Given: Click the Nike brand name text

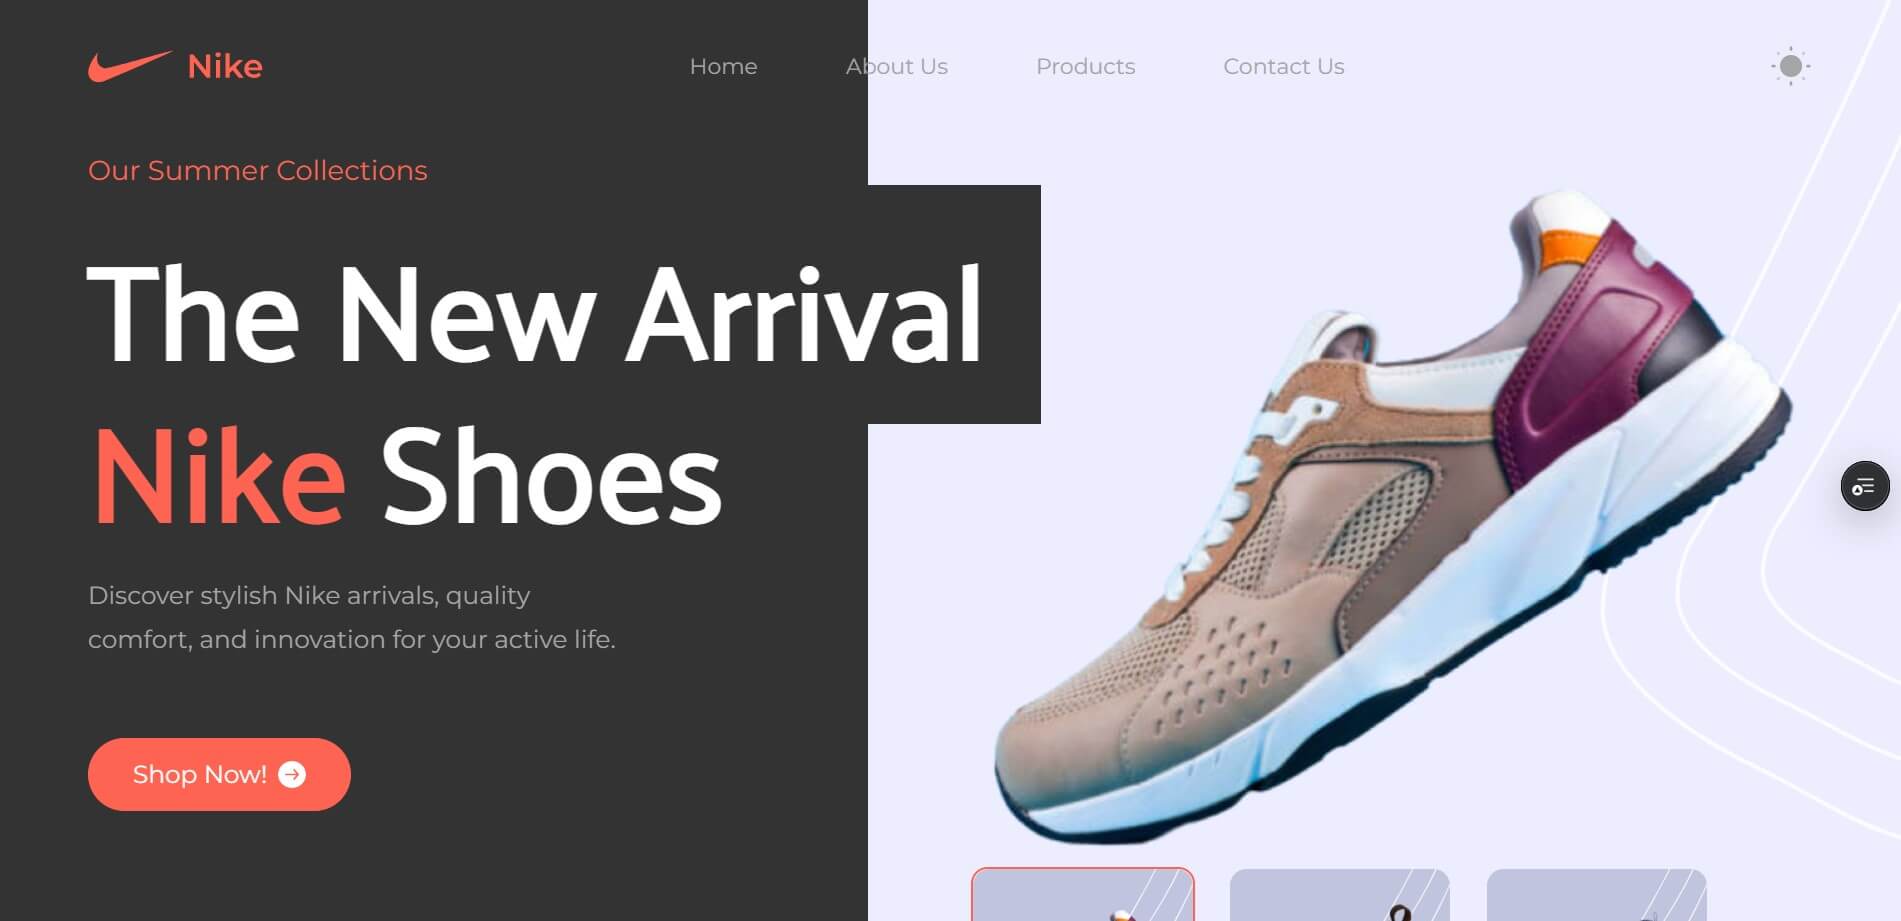Looking at the screenshot, I should tap(225, 66).
